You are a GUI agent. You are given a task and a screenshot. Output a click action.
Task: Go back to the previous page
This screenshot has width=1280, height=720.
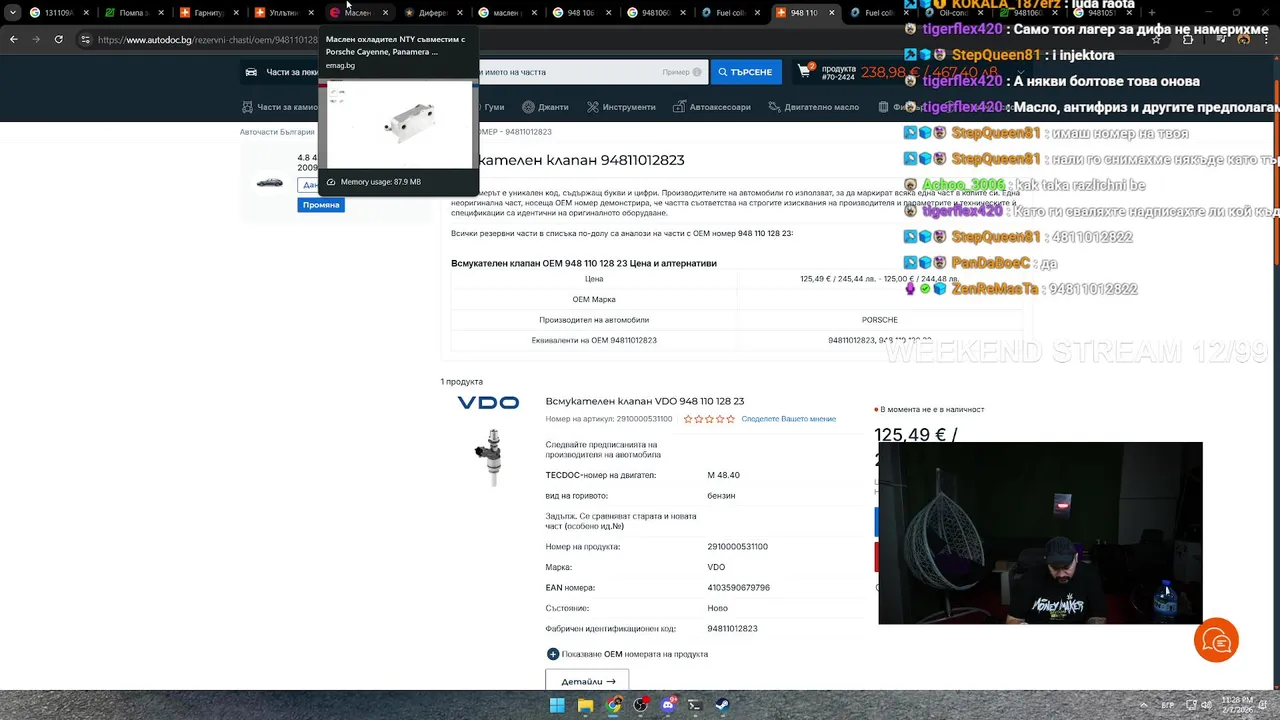click(14, 39)
